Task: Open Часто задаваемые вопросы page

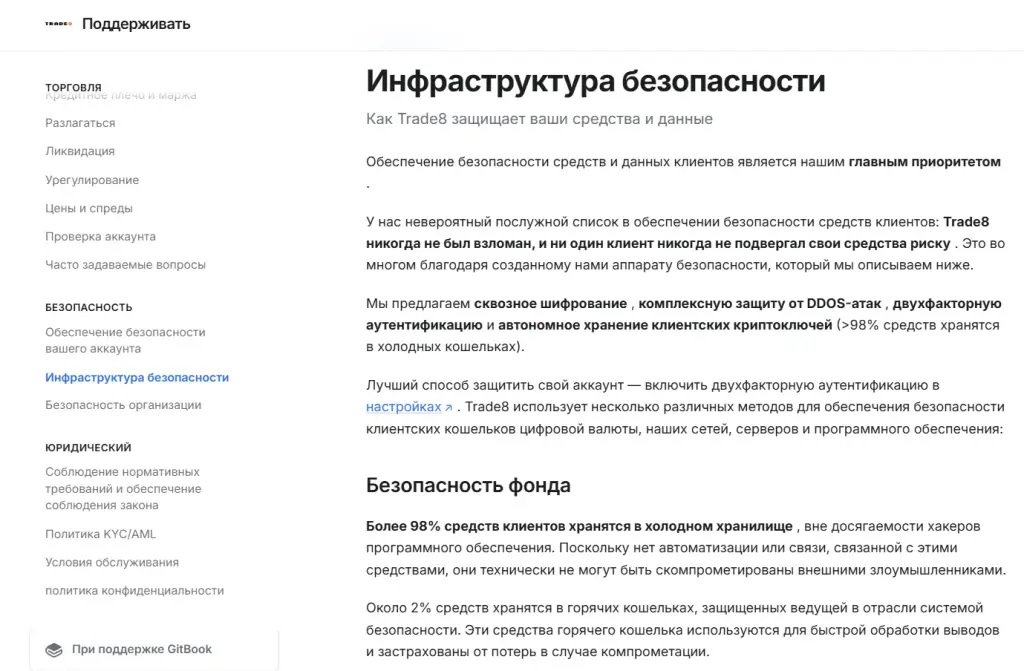Action: (x=125, y=265)
